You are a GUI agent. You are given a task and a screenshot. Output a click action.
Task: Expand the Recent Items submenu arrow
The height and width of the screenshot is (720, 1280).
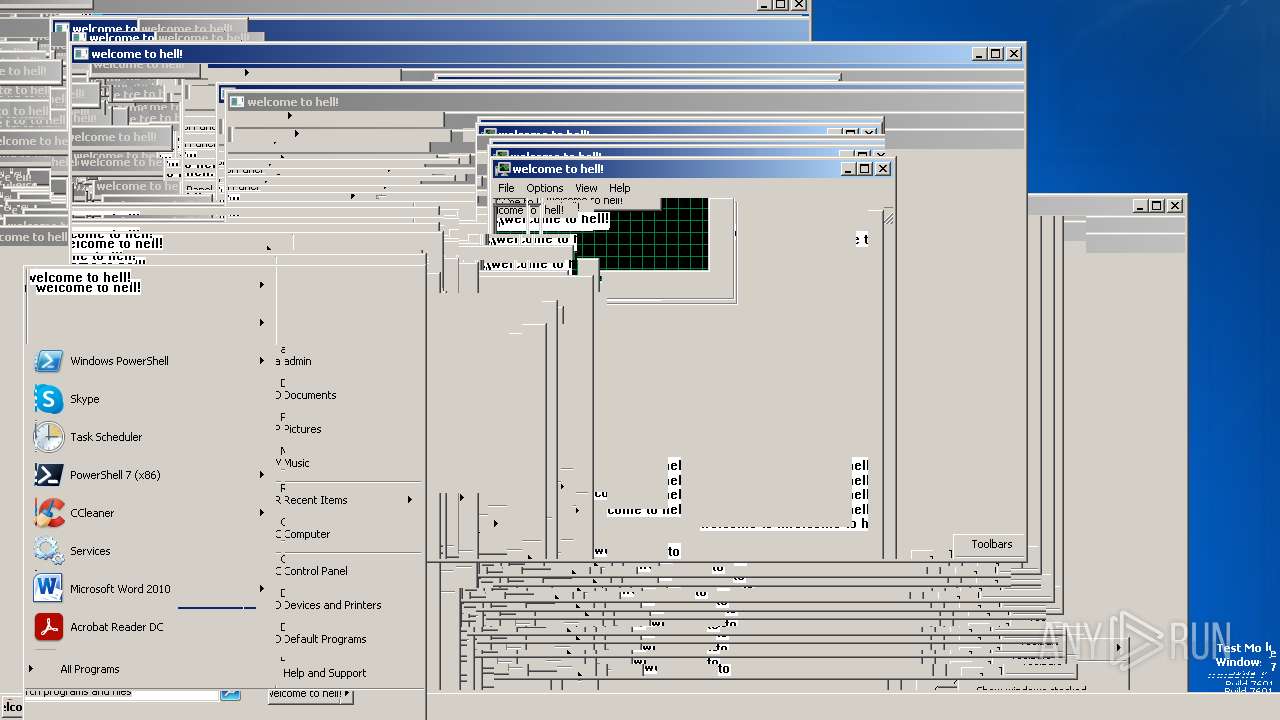tap(410, 500)
